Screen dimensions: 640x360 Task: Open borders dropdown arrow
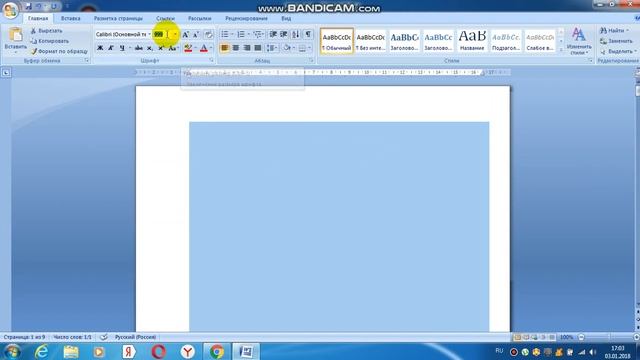[x=310, y=48]
